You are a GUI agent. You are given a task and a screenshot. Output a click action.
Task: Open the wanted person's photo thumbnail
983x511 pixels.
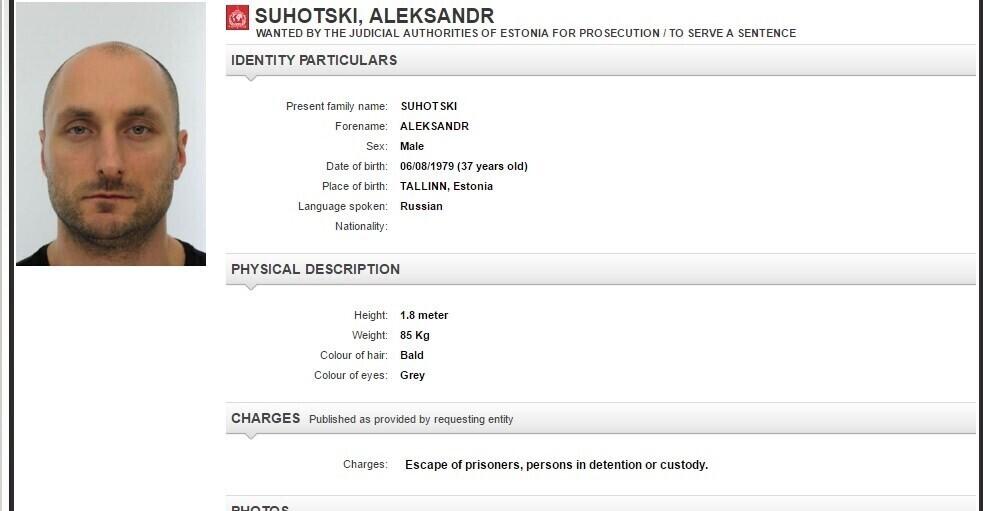pos(111,134)
